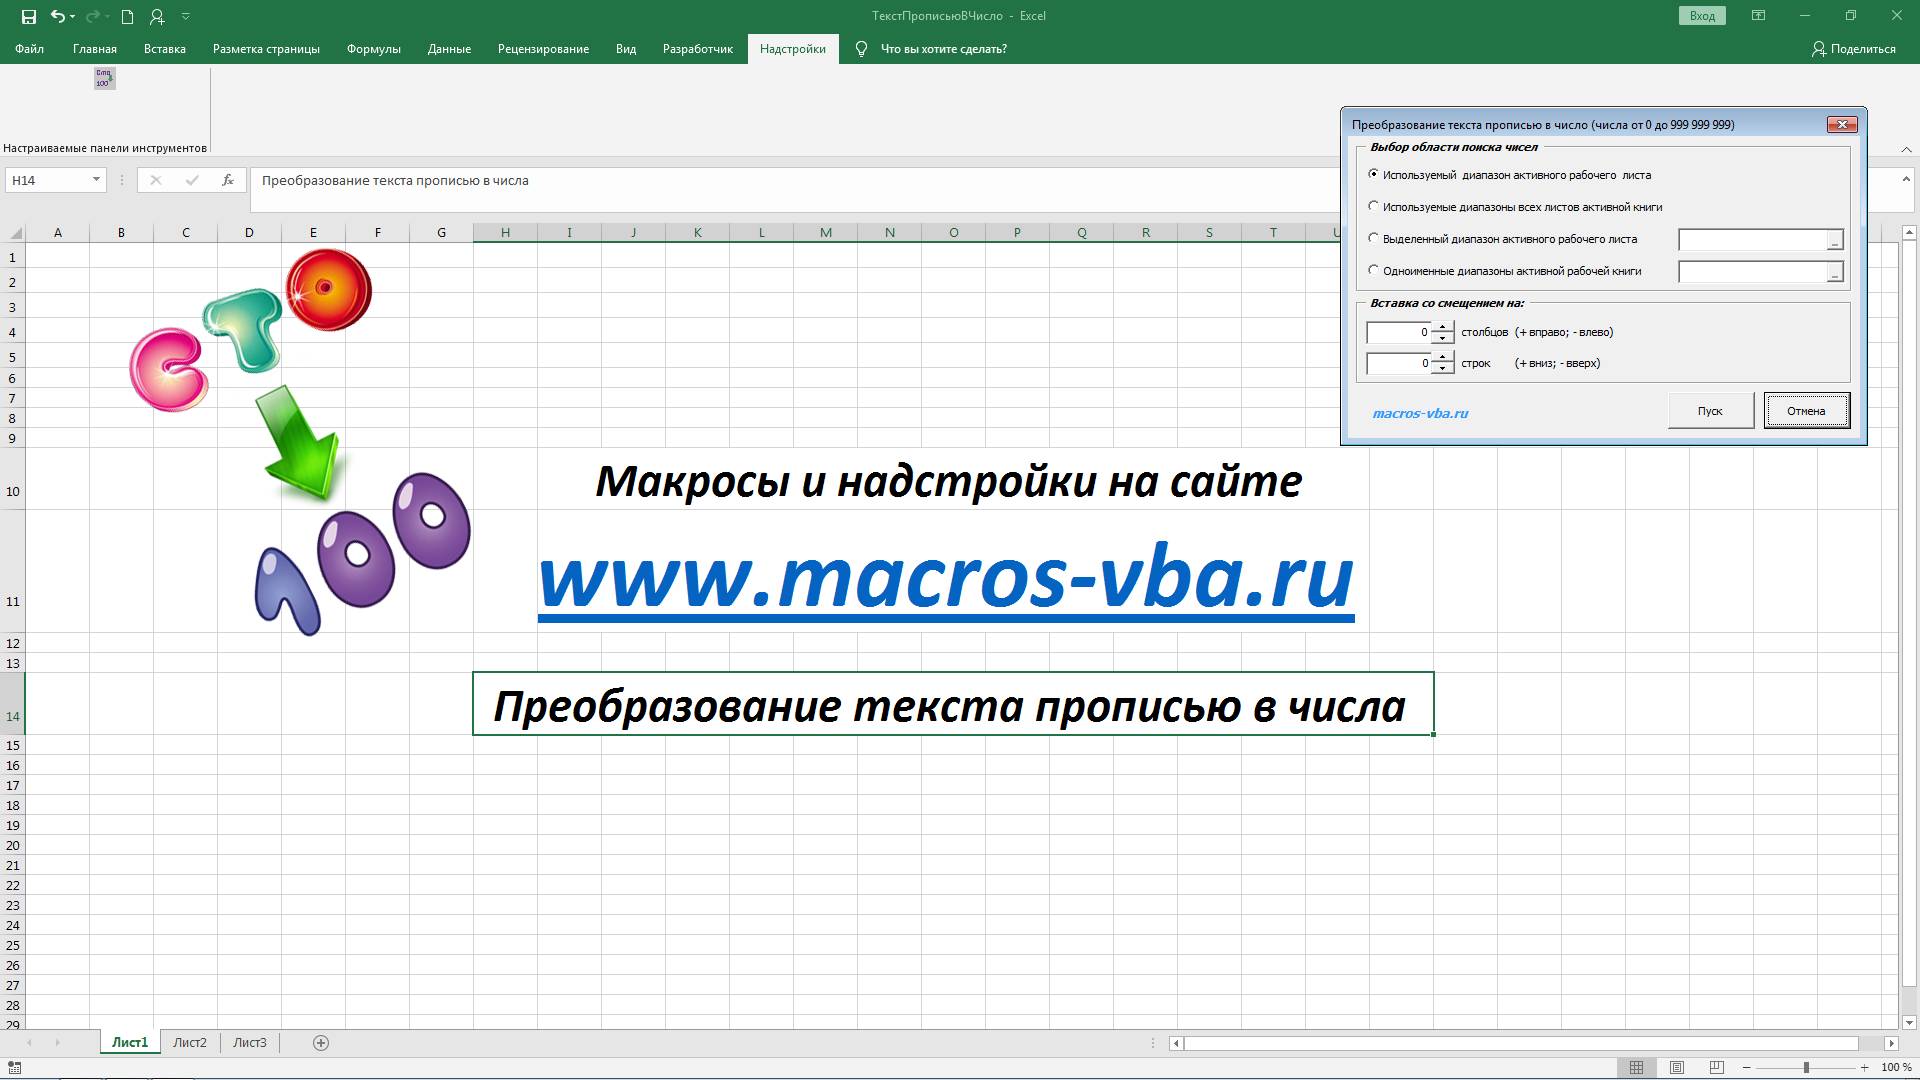Click the Undo arrow icon
The image size is (1920, 1080).
coord(58,16)
